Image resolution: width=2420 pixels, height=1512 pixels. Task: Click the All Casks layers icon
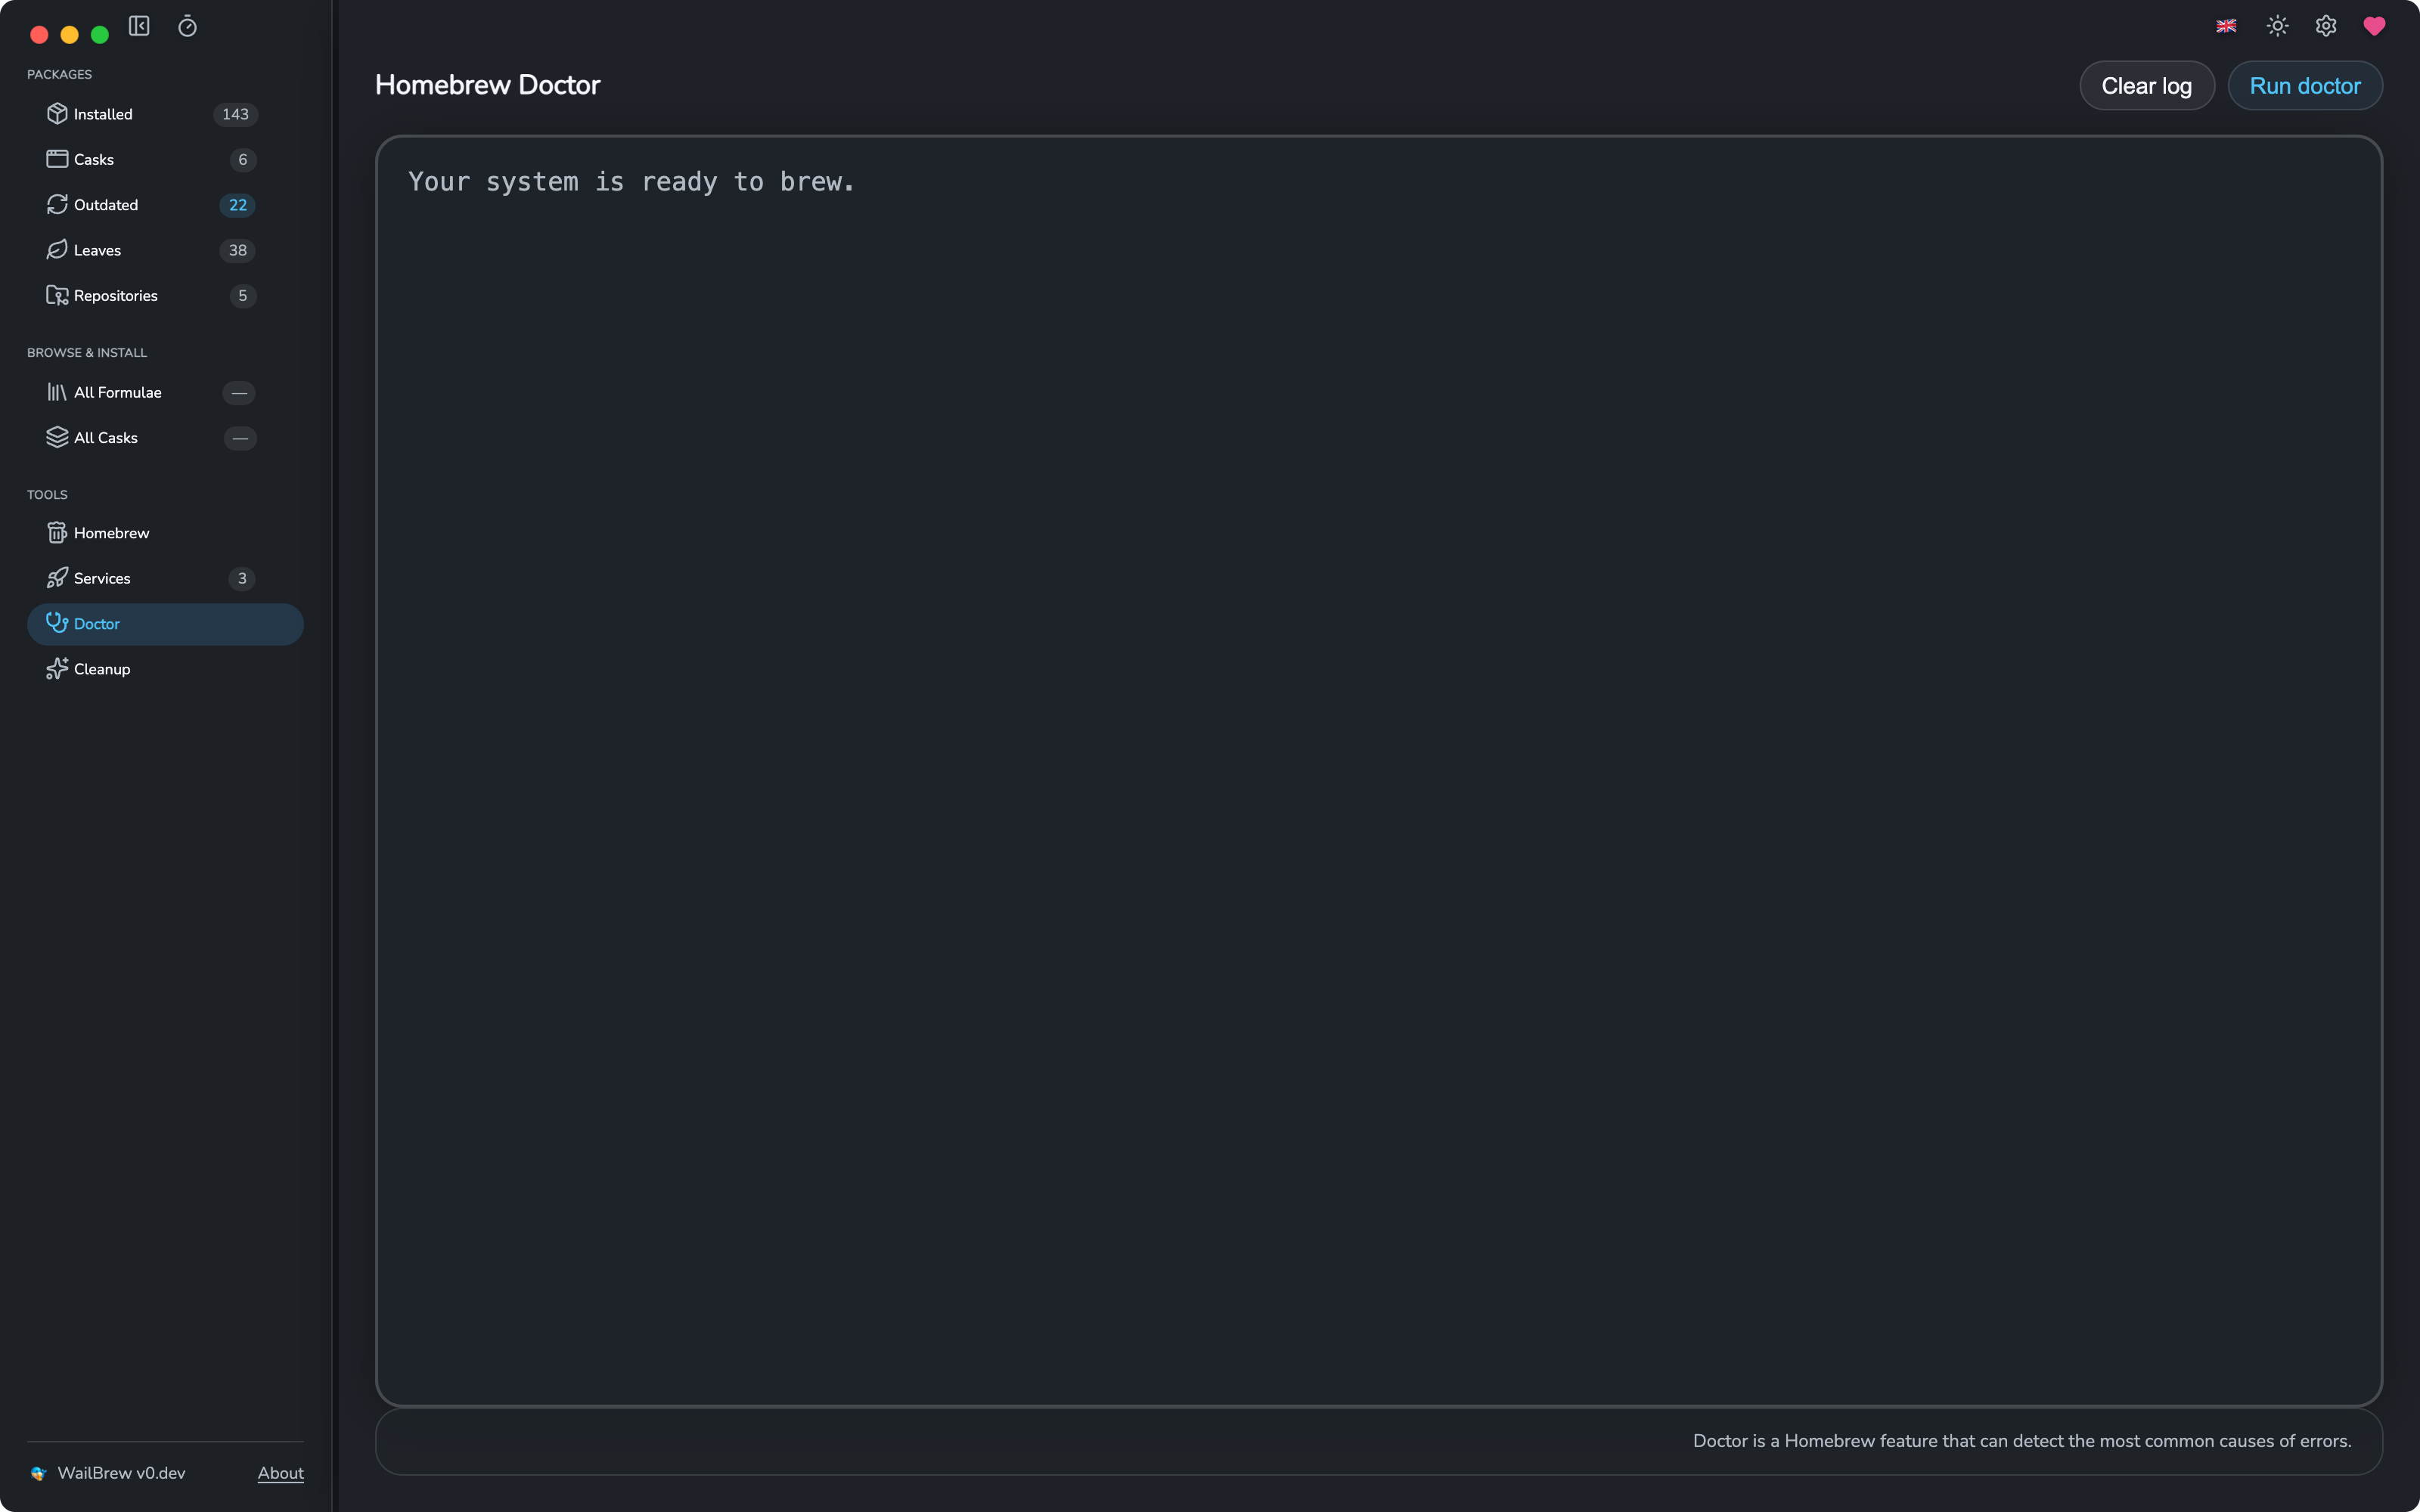pyautogui.click(x=57, y=438)
